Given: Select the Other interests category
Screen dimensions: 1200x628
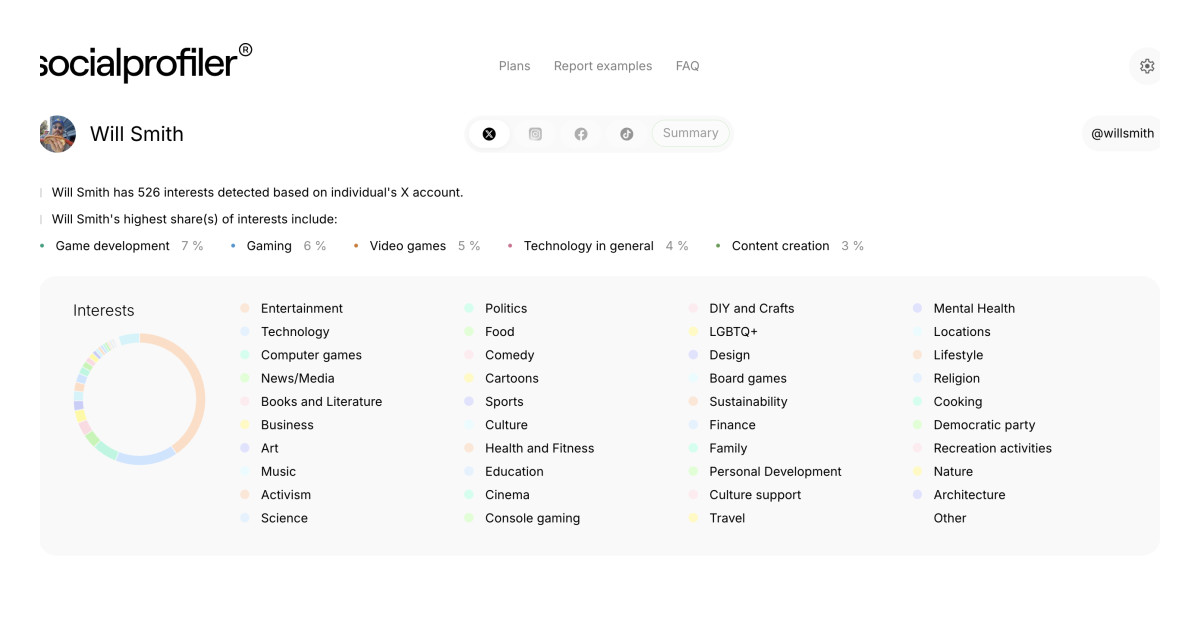Looking at the screenshot, I should coord(949,518).
